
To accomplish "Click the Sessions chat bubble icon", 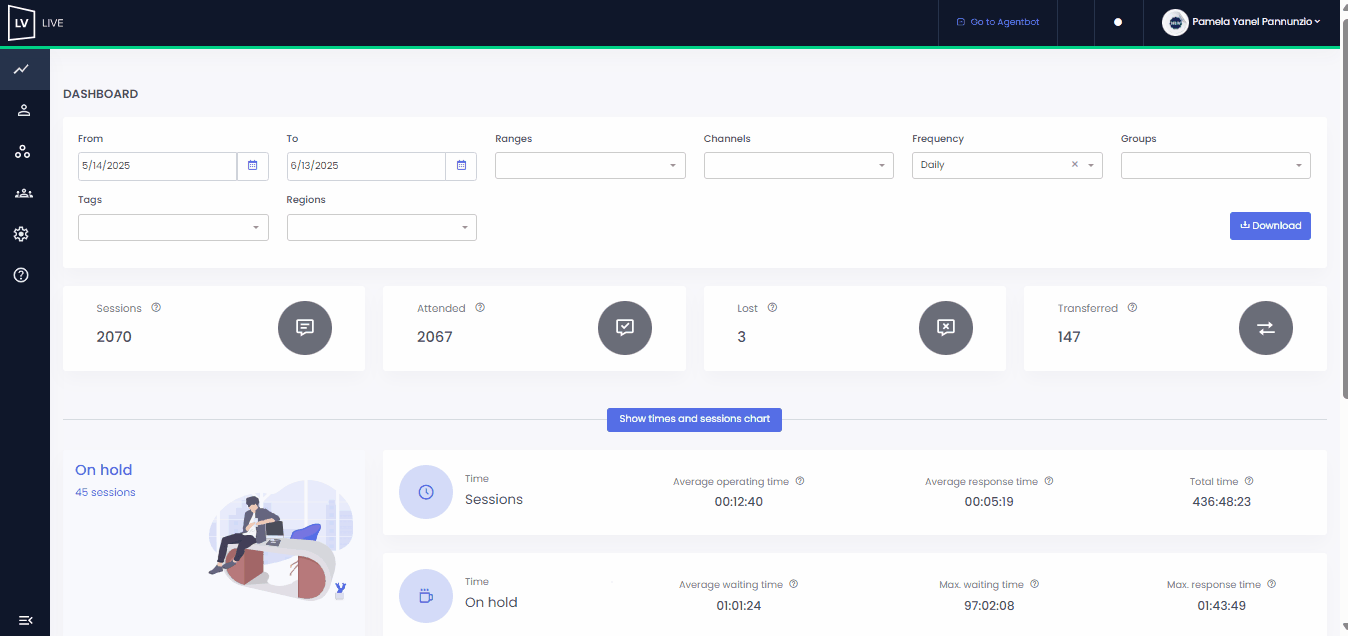I will tap(305, 327).
